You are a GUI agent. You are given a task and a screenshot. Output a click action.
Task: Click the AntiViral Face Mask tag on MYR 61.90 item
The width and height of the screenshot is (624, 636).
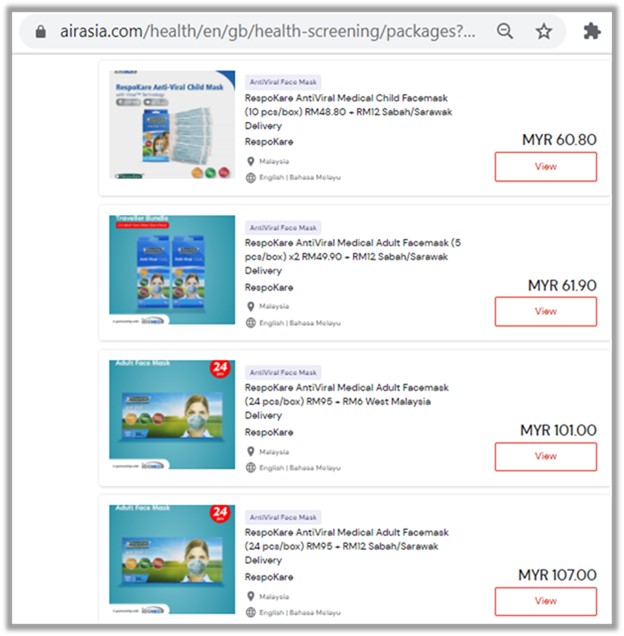click(x=283, y=228)
